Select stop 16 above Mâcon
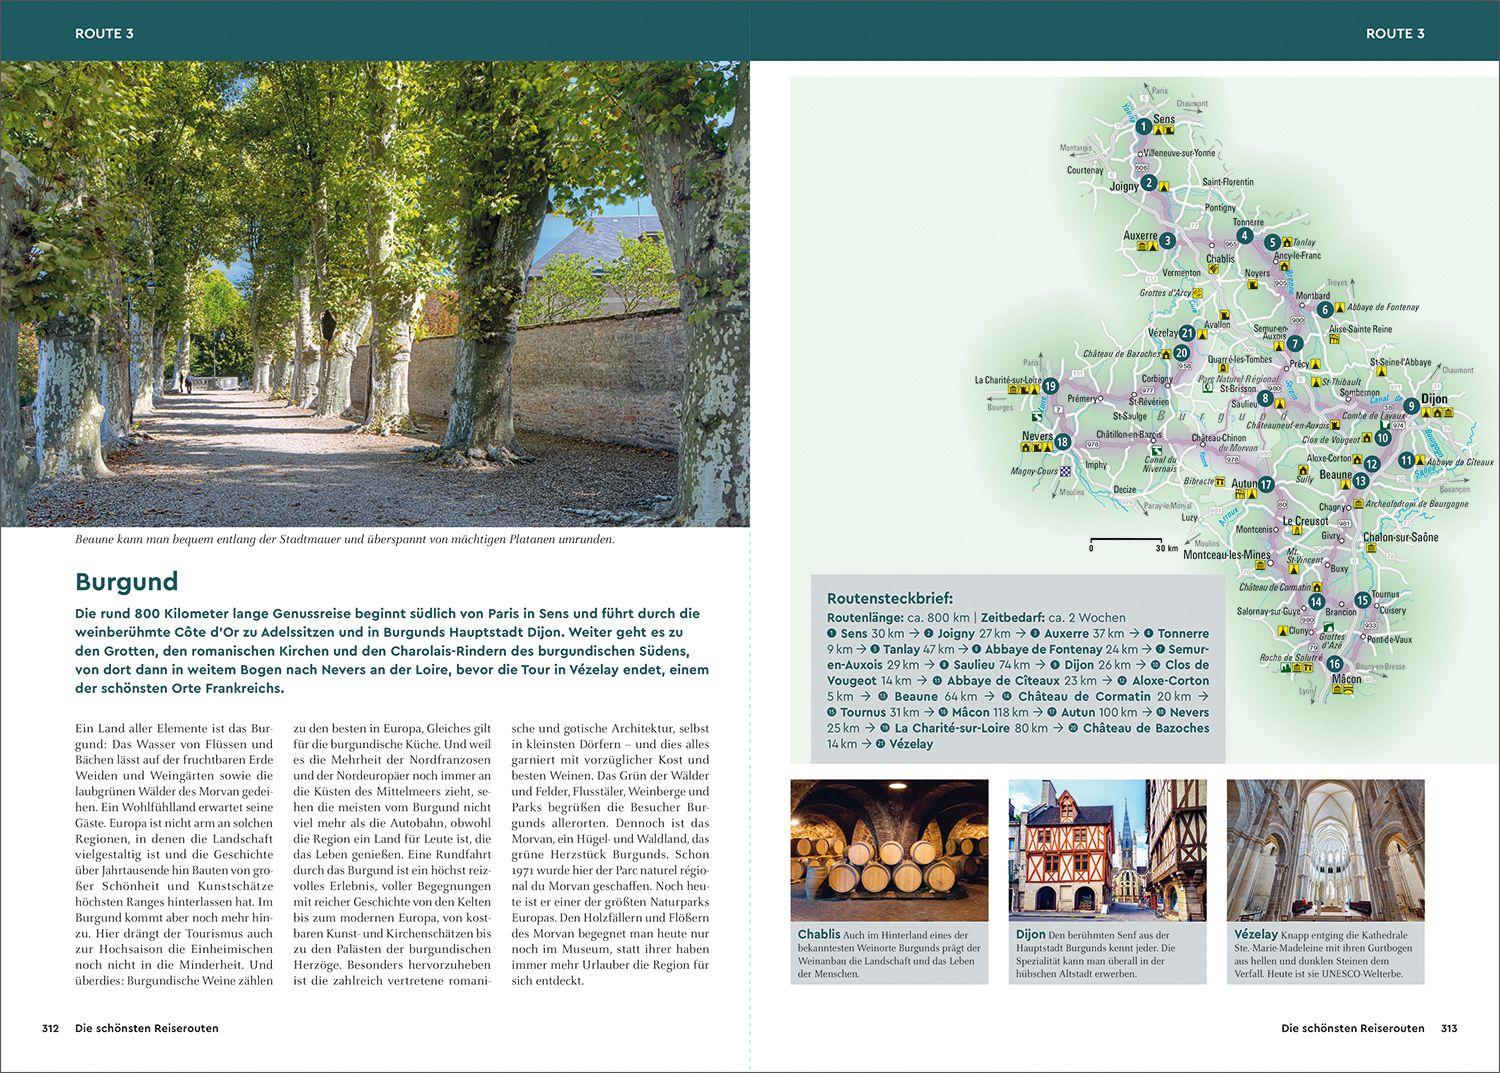This screenshot has width=1500, height=1073. tap(1334, 664)
